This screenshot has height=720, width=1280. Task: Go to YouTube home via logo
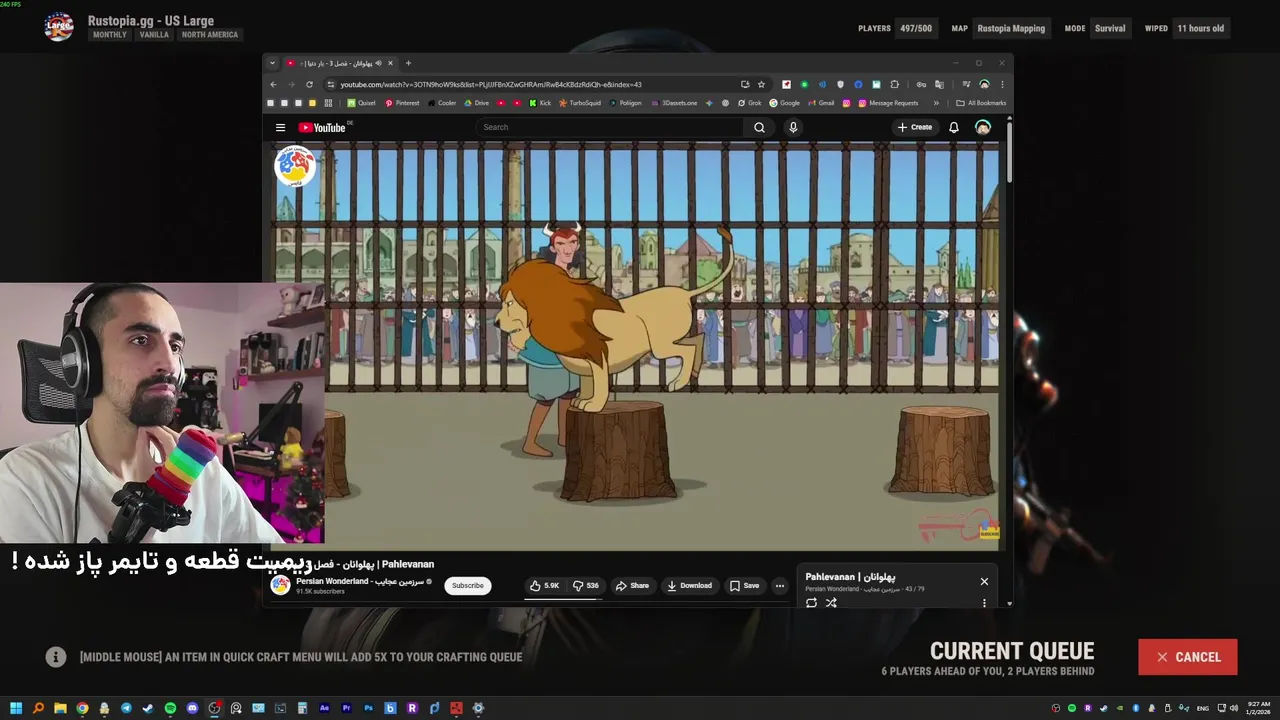coord(321,127)
